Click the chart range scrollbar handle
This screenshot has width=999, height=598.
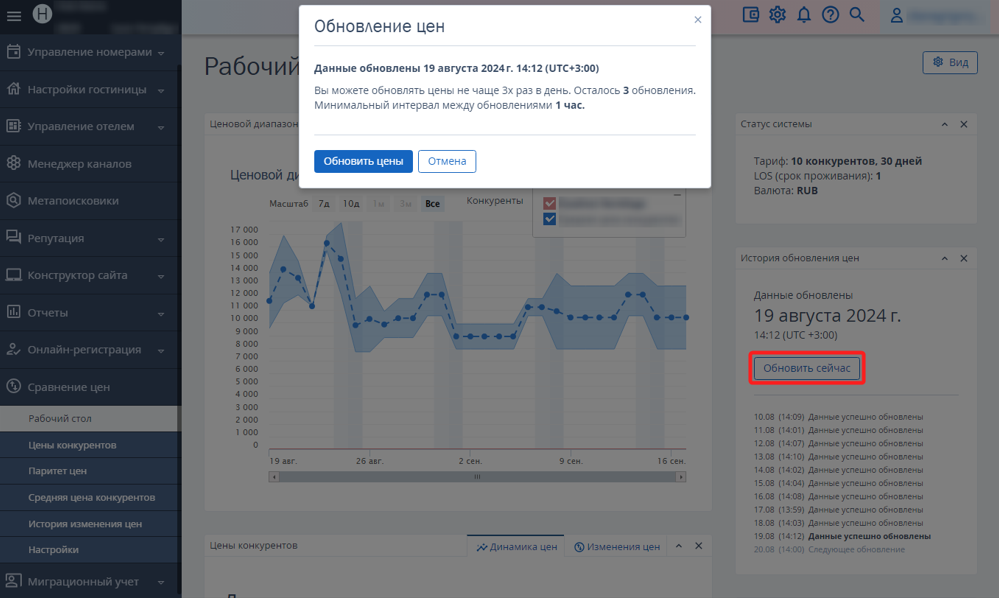(x=477, y=476)
